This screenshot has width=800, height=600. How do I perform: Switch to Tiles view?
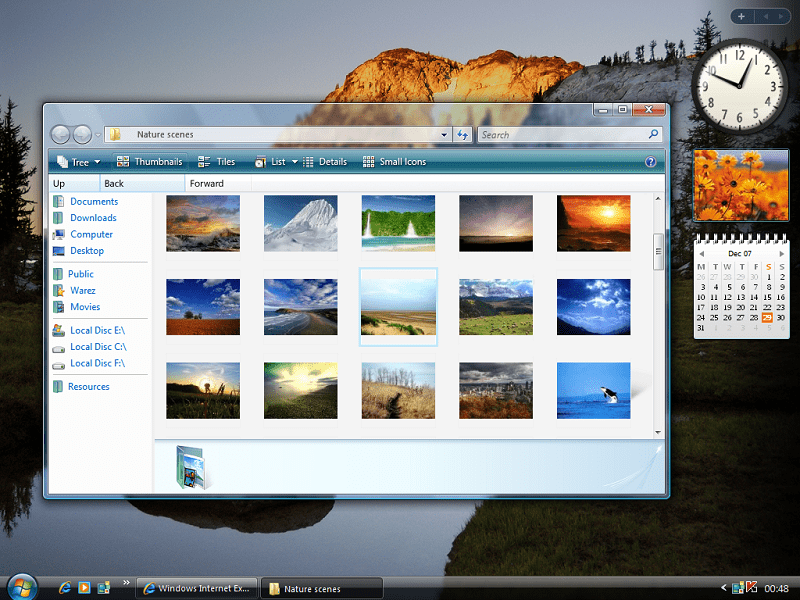[x=216, y=162]
